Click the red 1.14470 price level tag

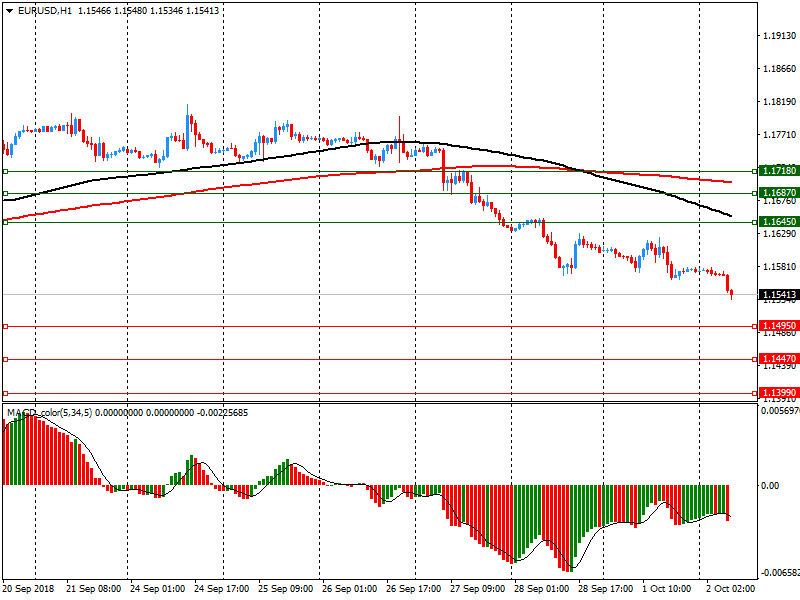tap(778, 359)
